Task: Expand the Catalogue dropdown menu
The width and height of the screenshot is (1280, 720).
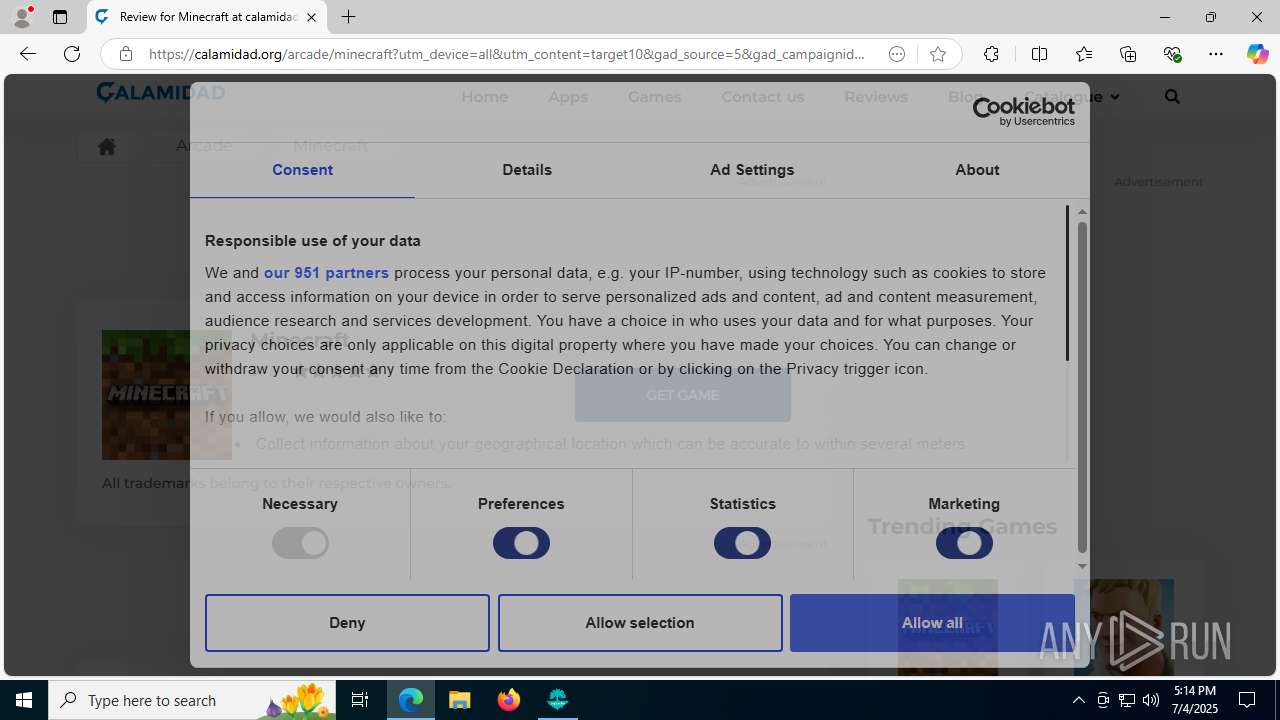Action: 1071,97
